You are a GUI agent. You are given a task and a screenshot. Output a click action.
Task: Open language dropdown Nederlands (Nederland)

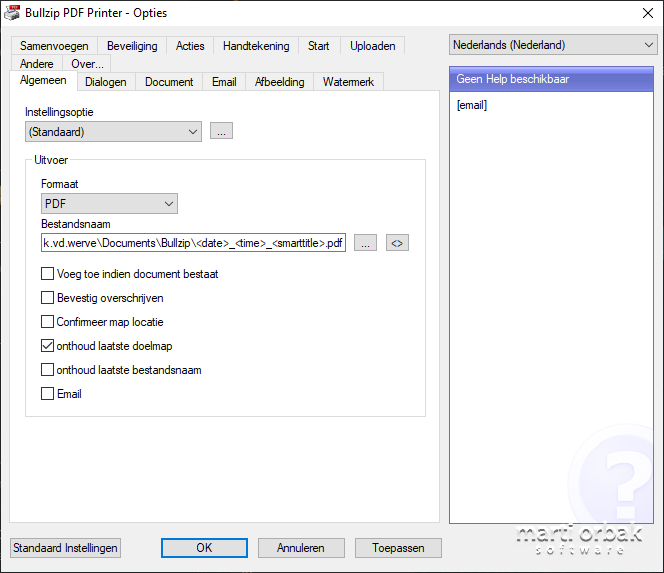(553, 45)
